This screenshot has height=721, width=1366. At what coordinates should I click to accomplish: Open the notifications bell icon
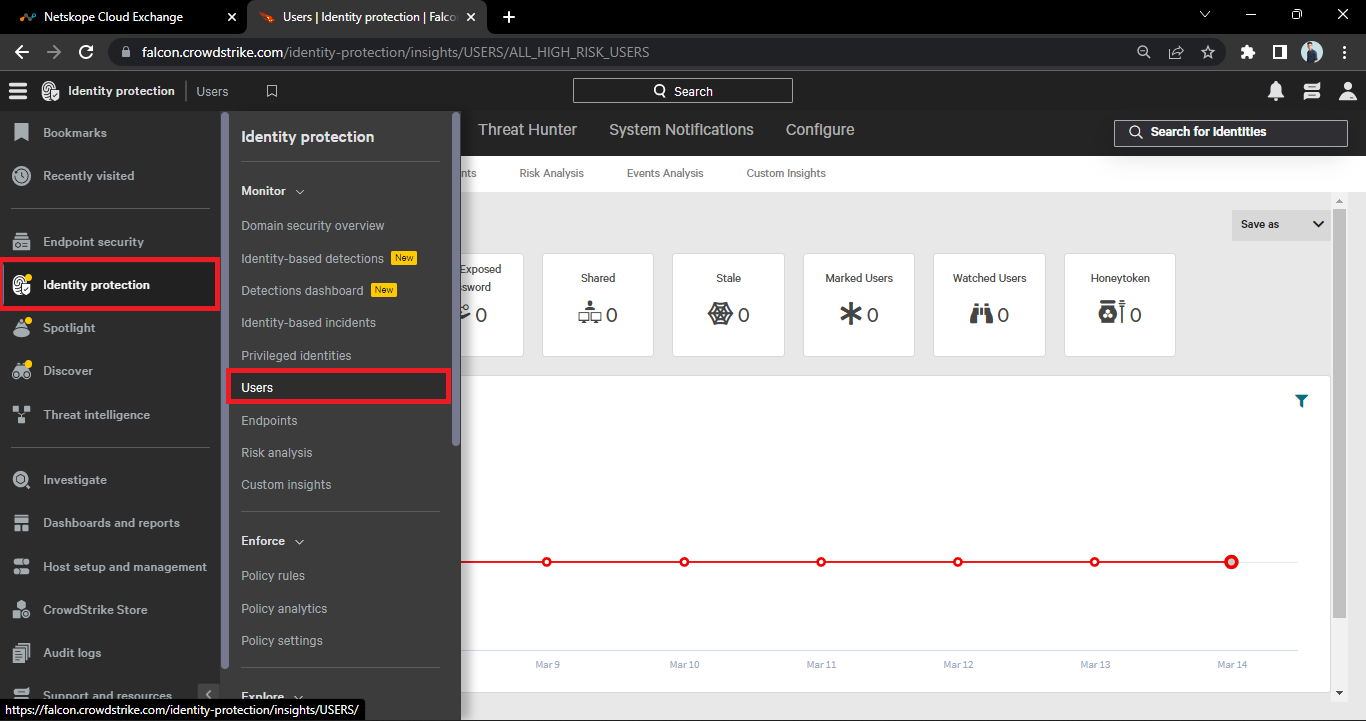[1276, 91]
